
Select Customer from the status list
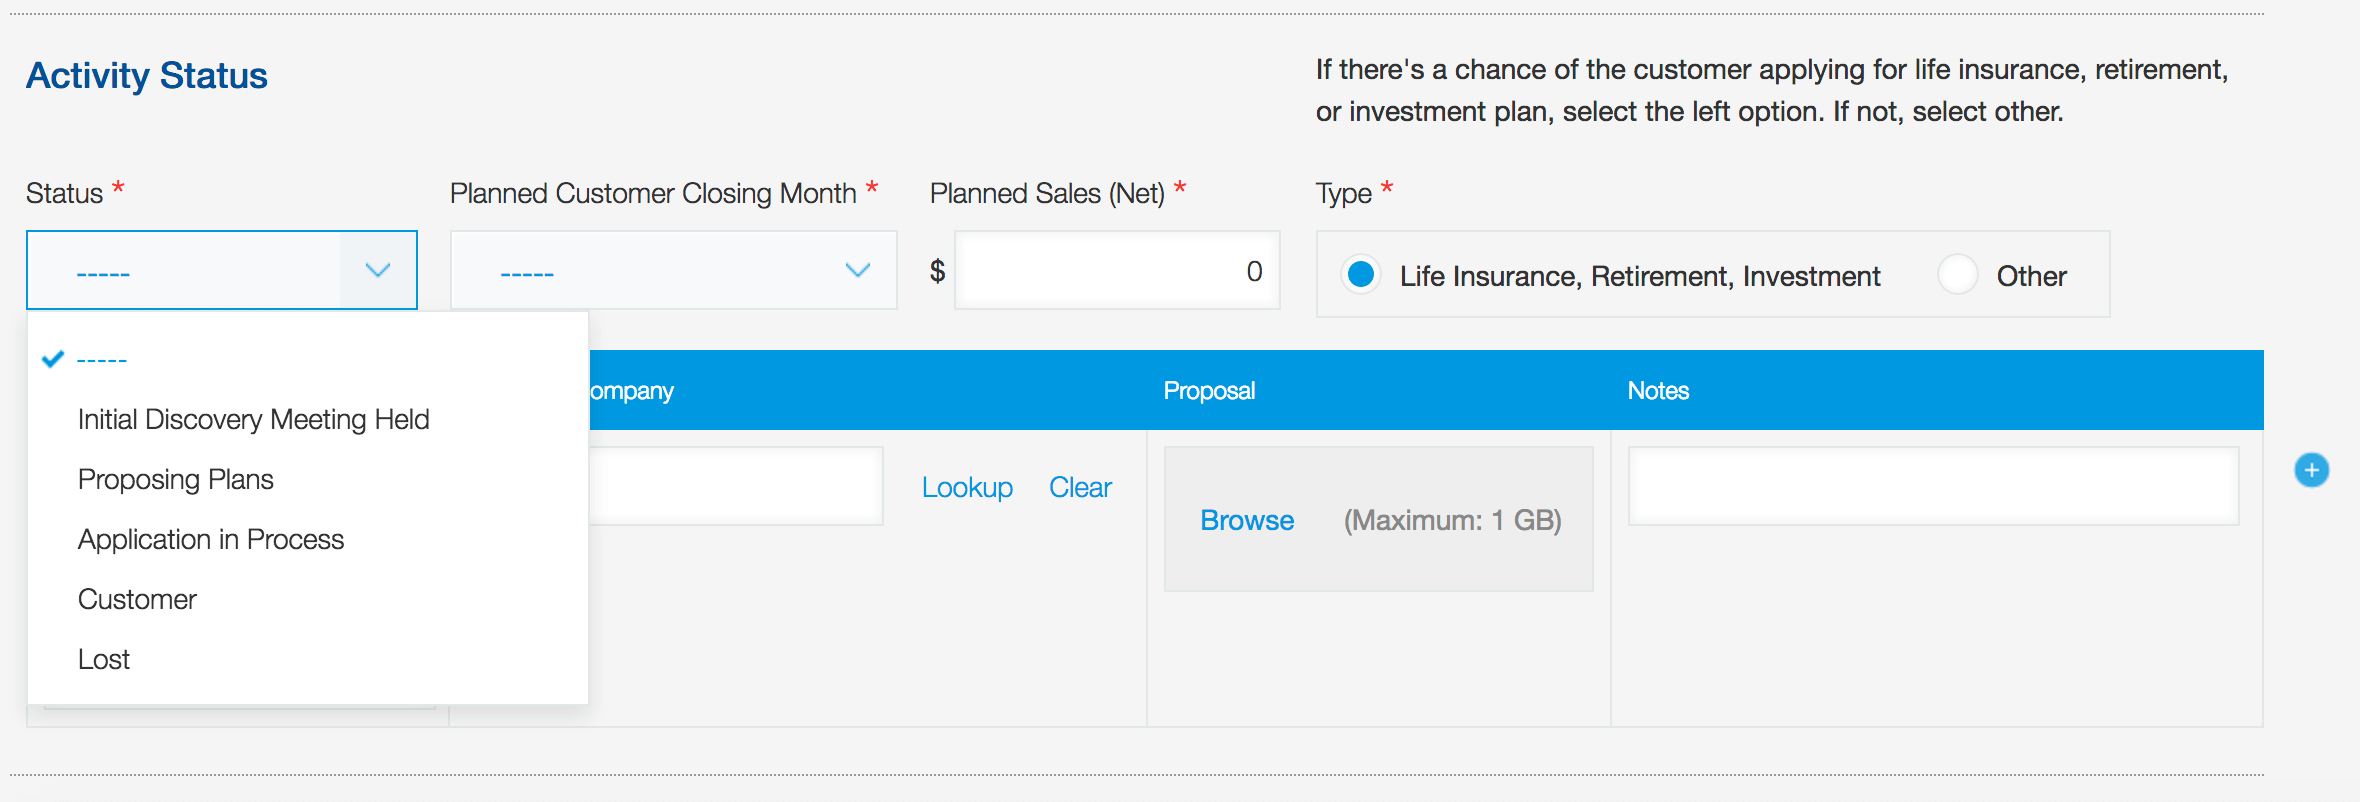coord(137,599)
